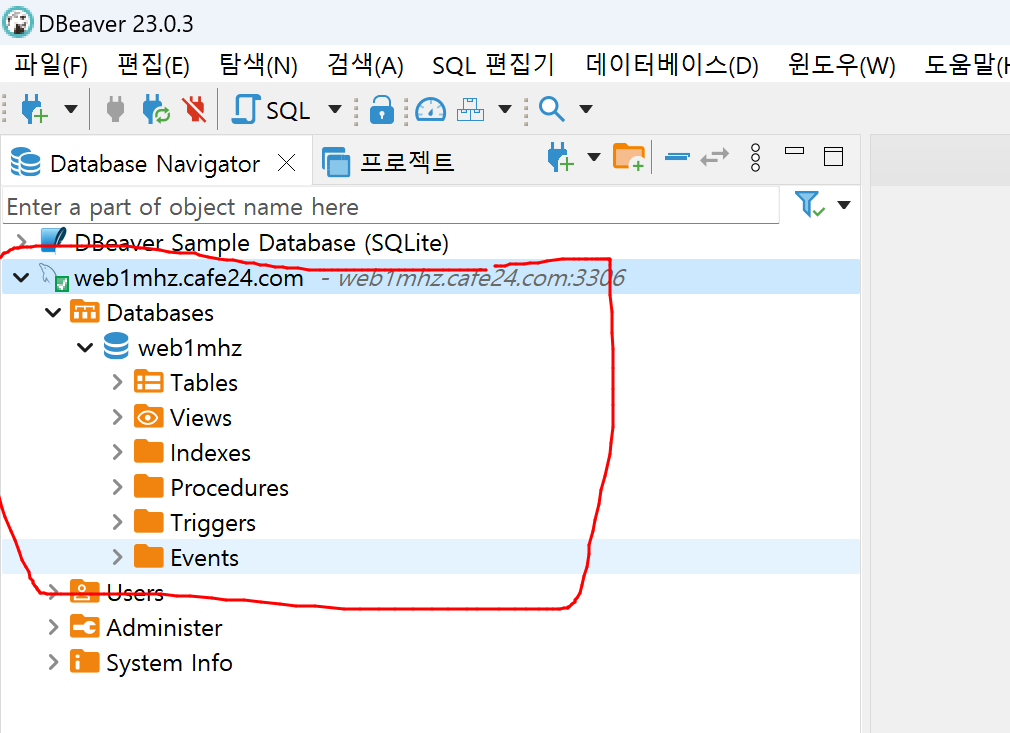The image size is (1010, 733).
Task: Click the new folder icon in navigator toolbar
Action: pyautogui.click(x=629, y=157)
